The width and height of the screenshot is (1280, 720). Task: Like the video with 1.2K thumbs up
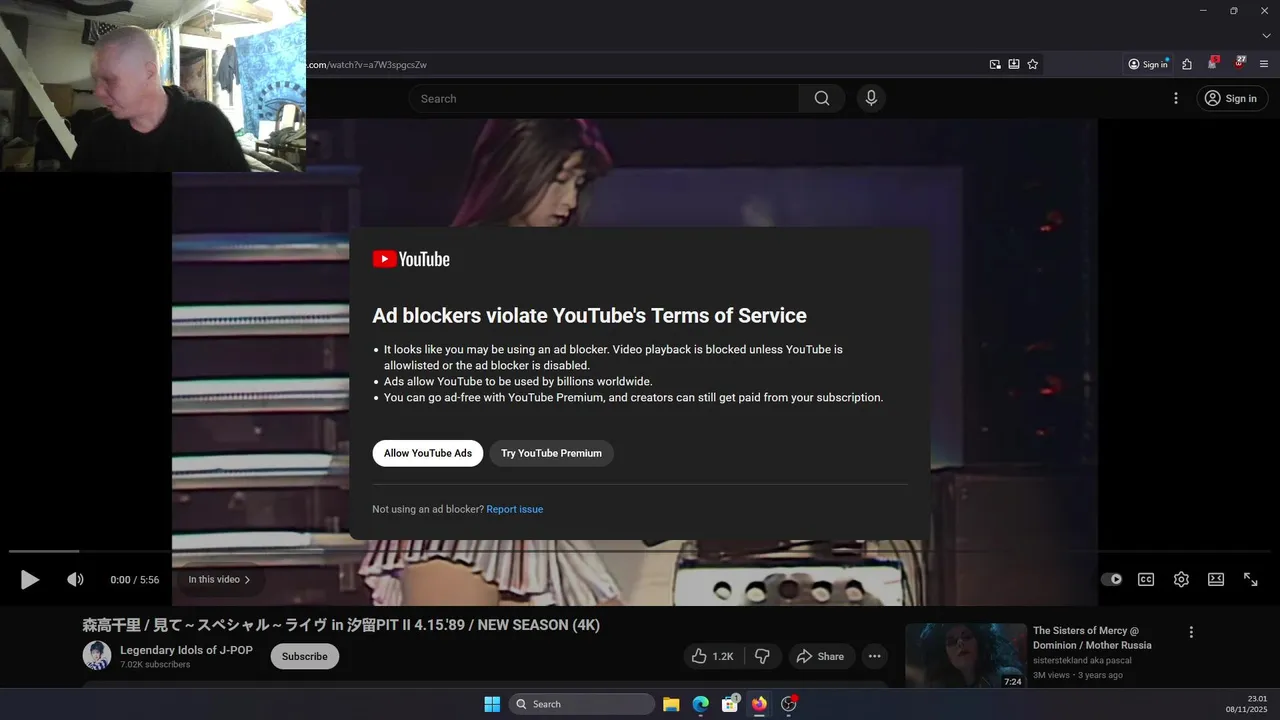[713, 656]
